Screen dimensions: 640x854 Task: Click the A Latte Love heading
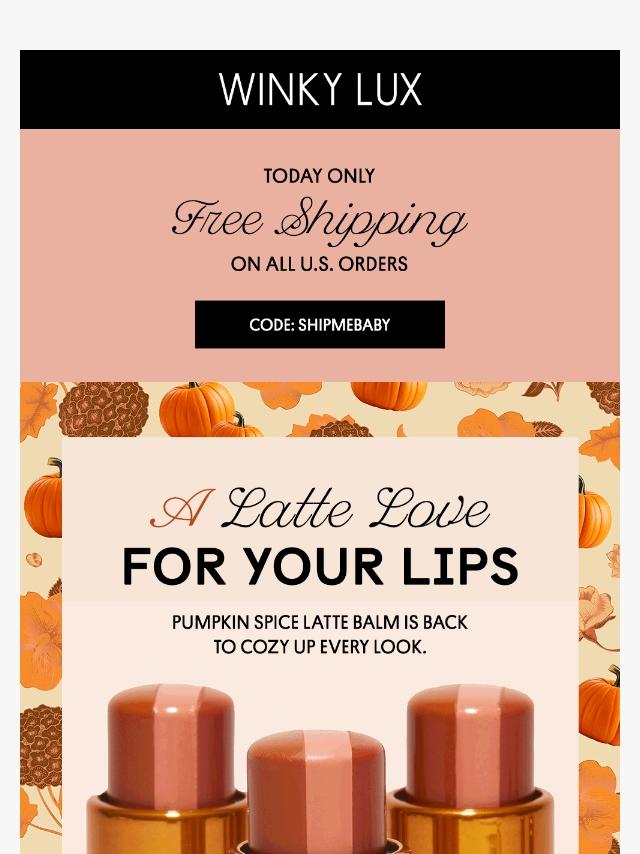tap(320, 508)
